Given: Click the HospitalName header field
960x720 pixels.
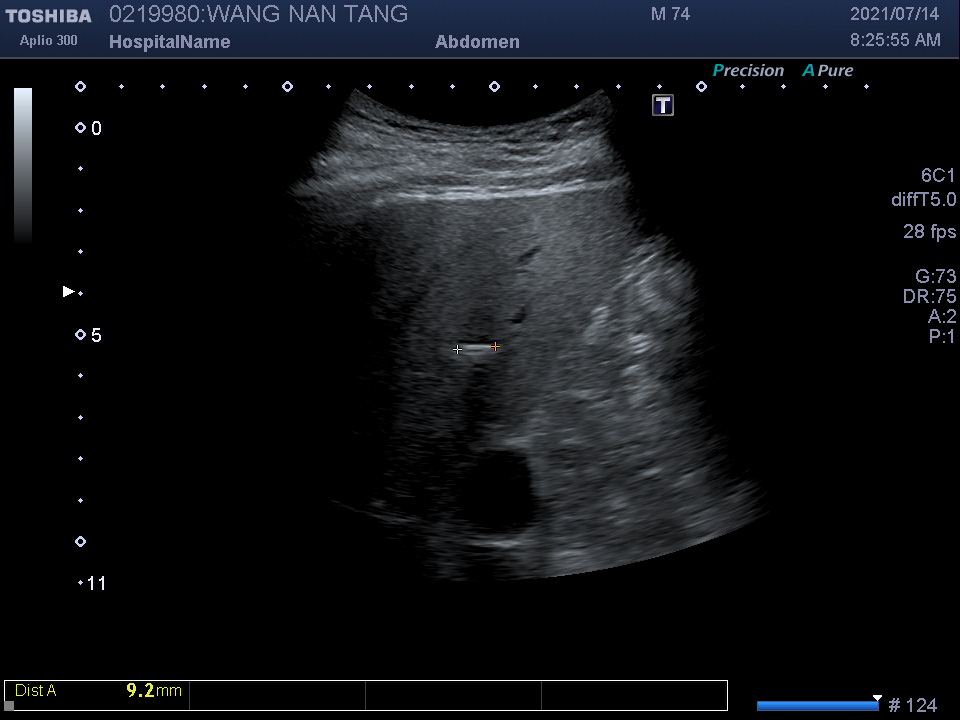Looking at the screenshot, I should (169, 42).
